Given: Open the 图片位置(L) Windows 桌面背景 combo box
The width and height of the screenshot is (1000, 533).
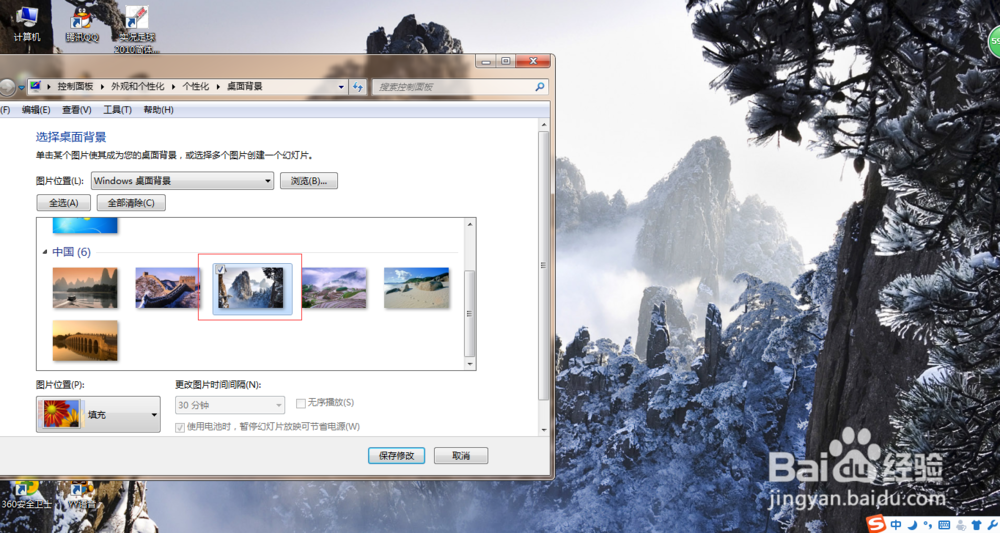Looking at the screenshot, I should coord(182,181).
